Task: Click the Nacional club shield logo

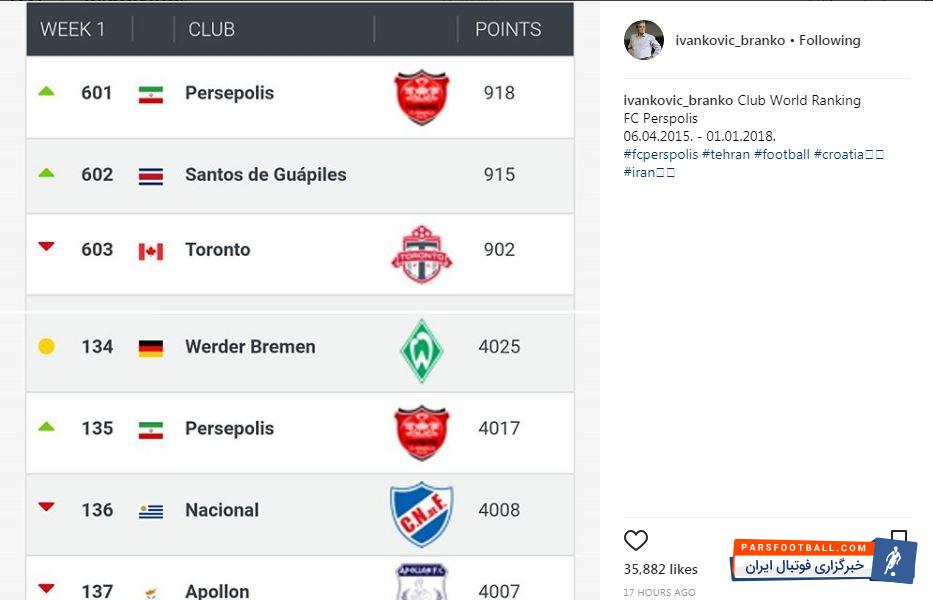Action: coord(421,514)
